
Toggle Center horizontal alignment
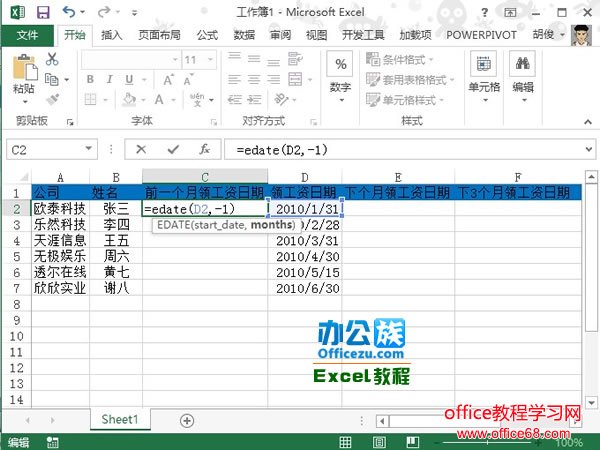[x=254, y=79]
